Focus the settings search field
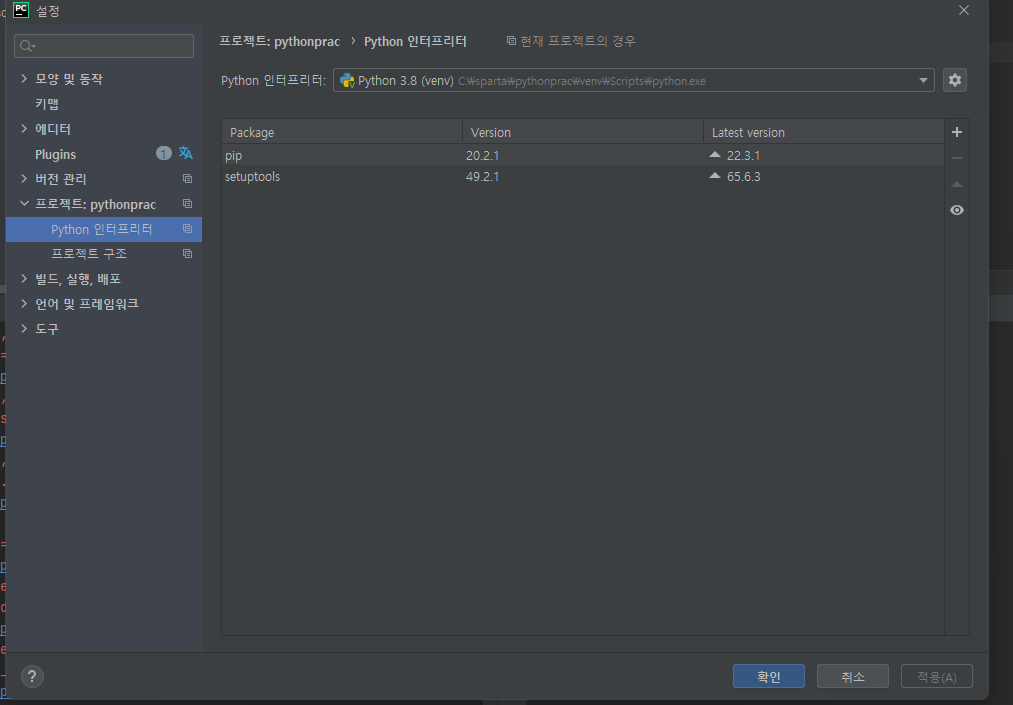1013x705 pixels. click(x=103, y=46)
